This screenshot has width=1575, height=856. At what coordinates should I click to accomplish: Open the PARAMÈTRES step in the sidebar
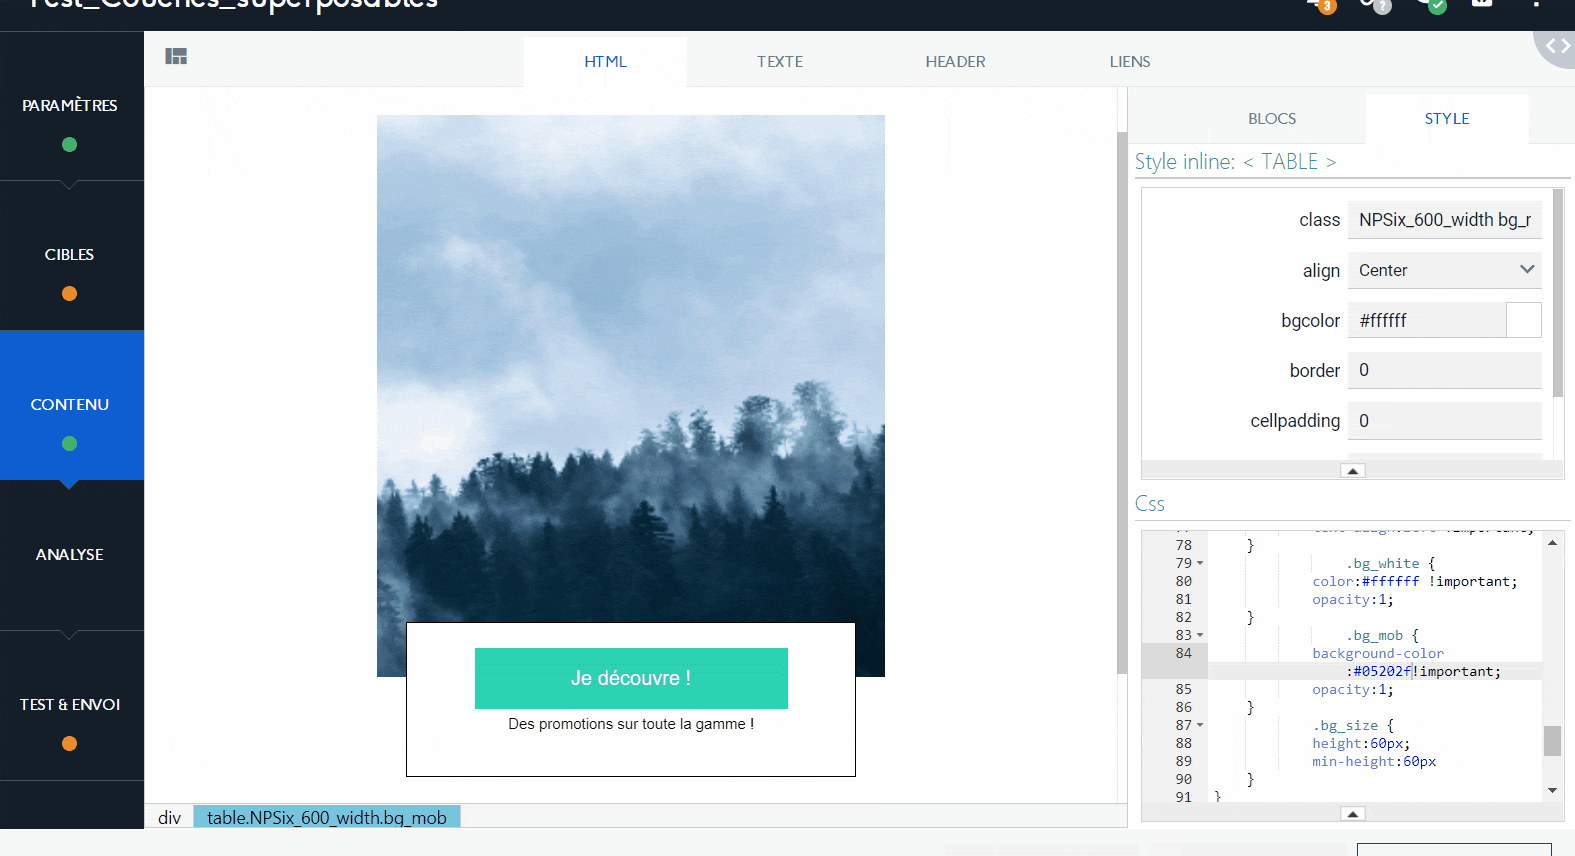pyautogui.click(x=70, y=106)
